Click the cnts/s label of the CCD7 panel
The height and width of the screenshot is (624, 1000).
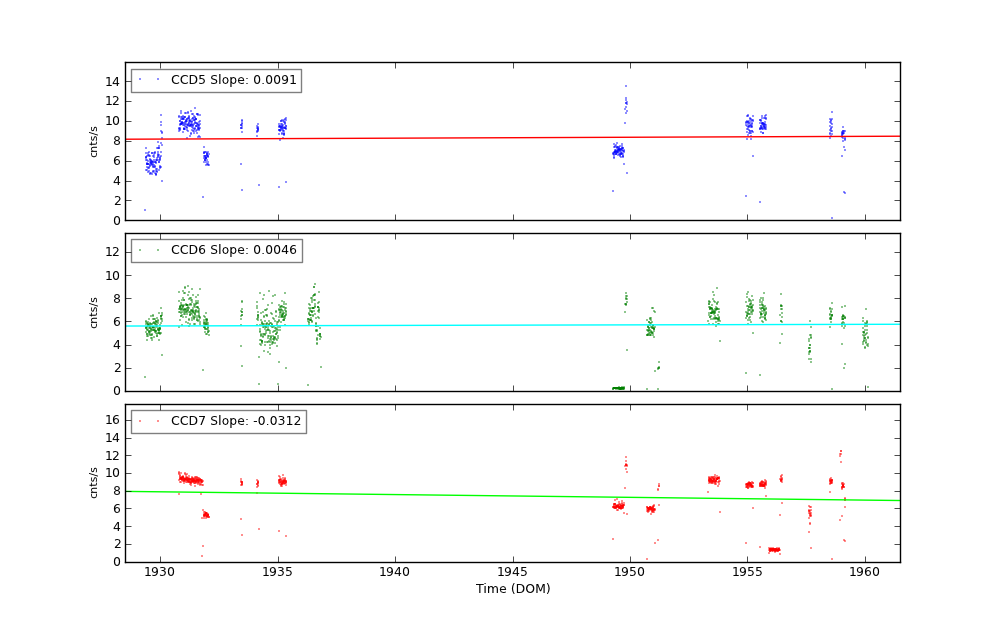tap(94, 482)
